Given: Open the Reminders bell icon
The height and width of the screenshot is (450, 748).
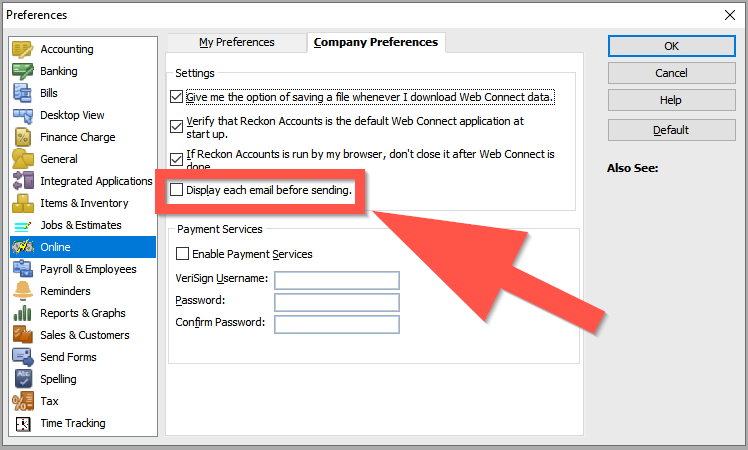Looking at the screenshot, I should point(22,291).
